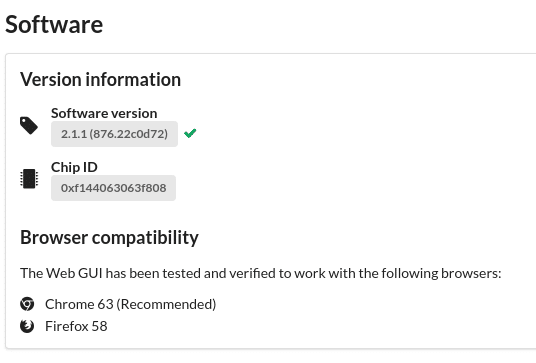Screen dimensions: 536x363
Task: Click the version number 2.1.1
Action: pos(74,134)
